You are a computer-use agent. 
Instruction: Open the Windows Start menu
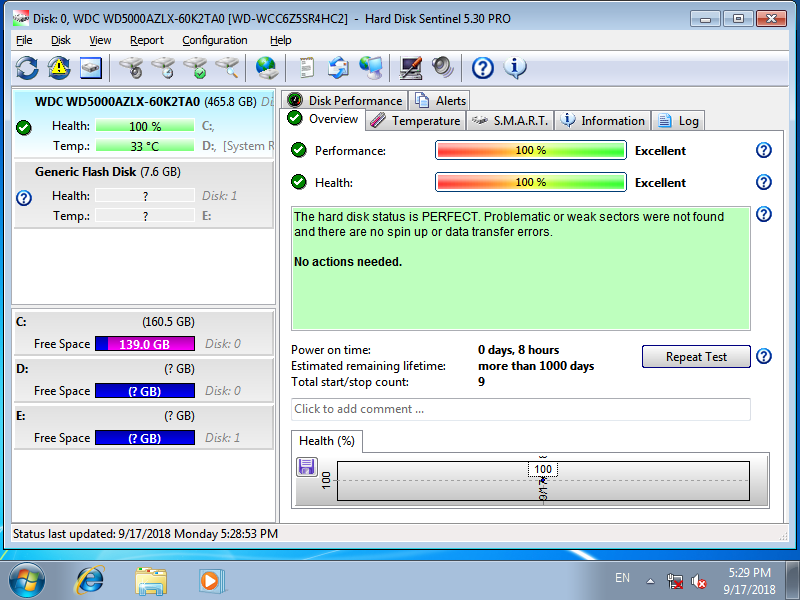point(27,580)
